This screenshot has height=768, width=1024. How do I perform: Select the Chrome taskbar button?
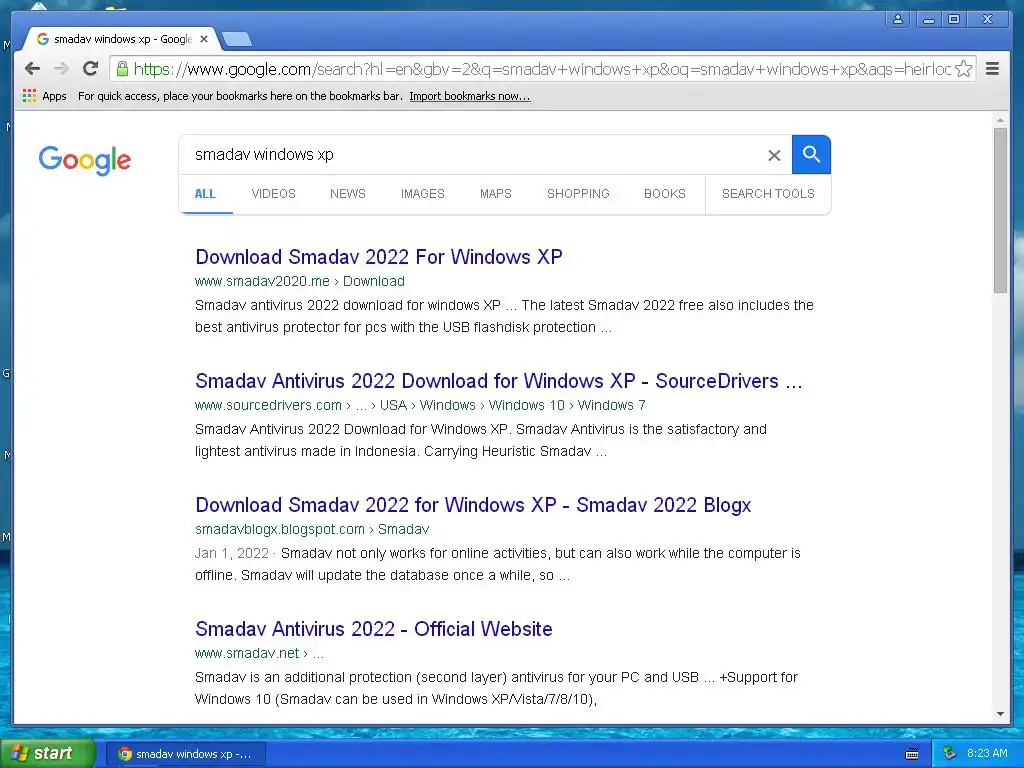click(x=185, y=754)
